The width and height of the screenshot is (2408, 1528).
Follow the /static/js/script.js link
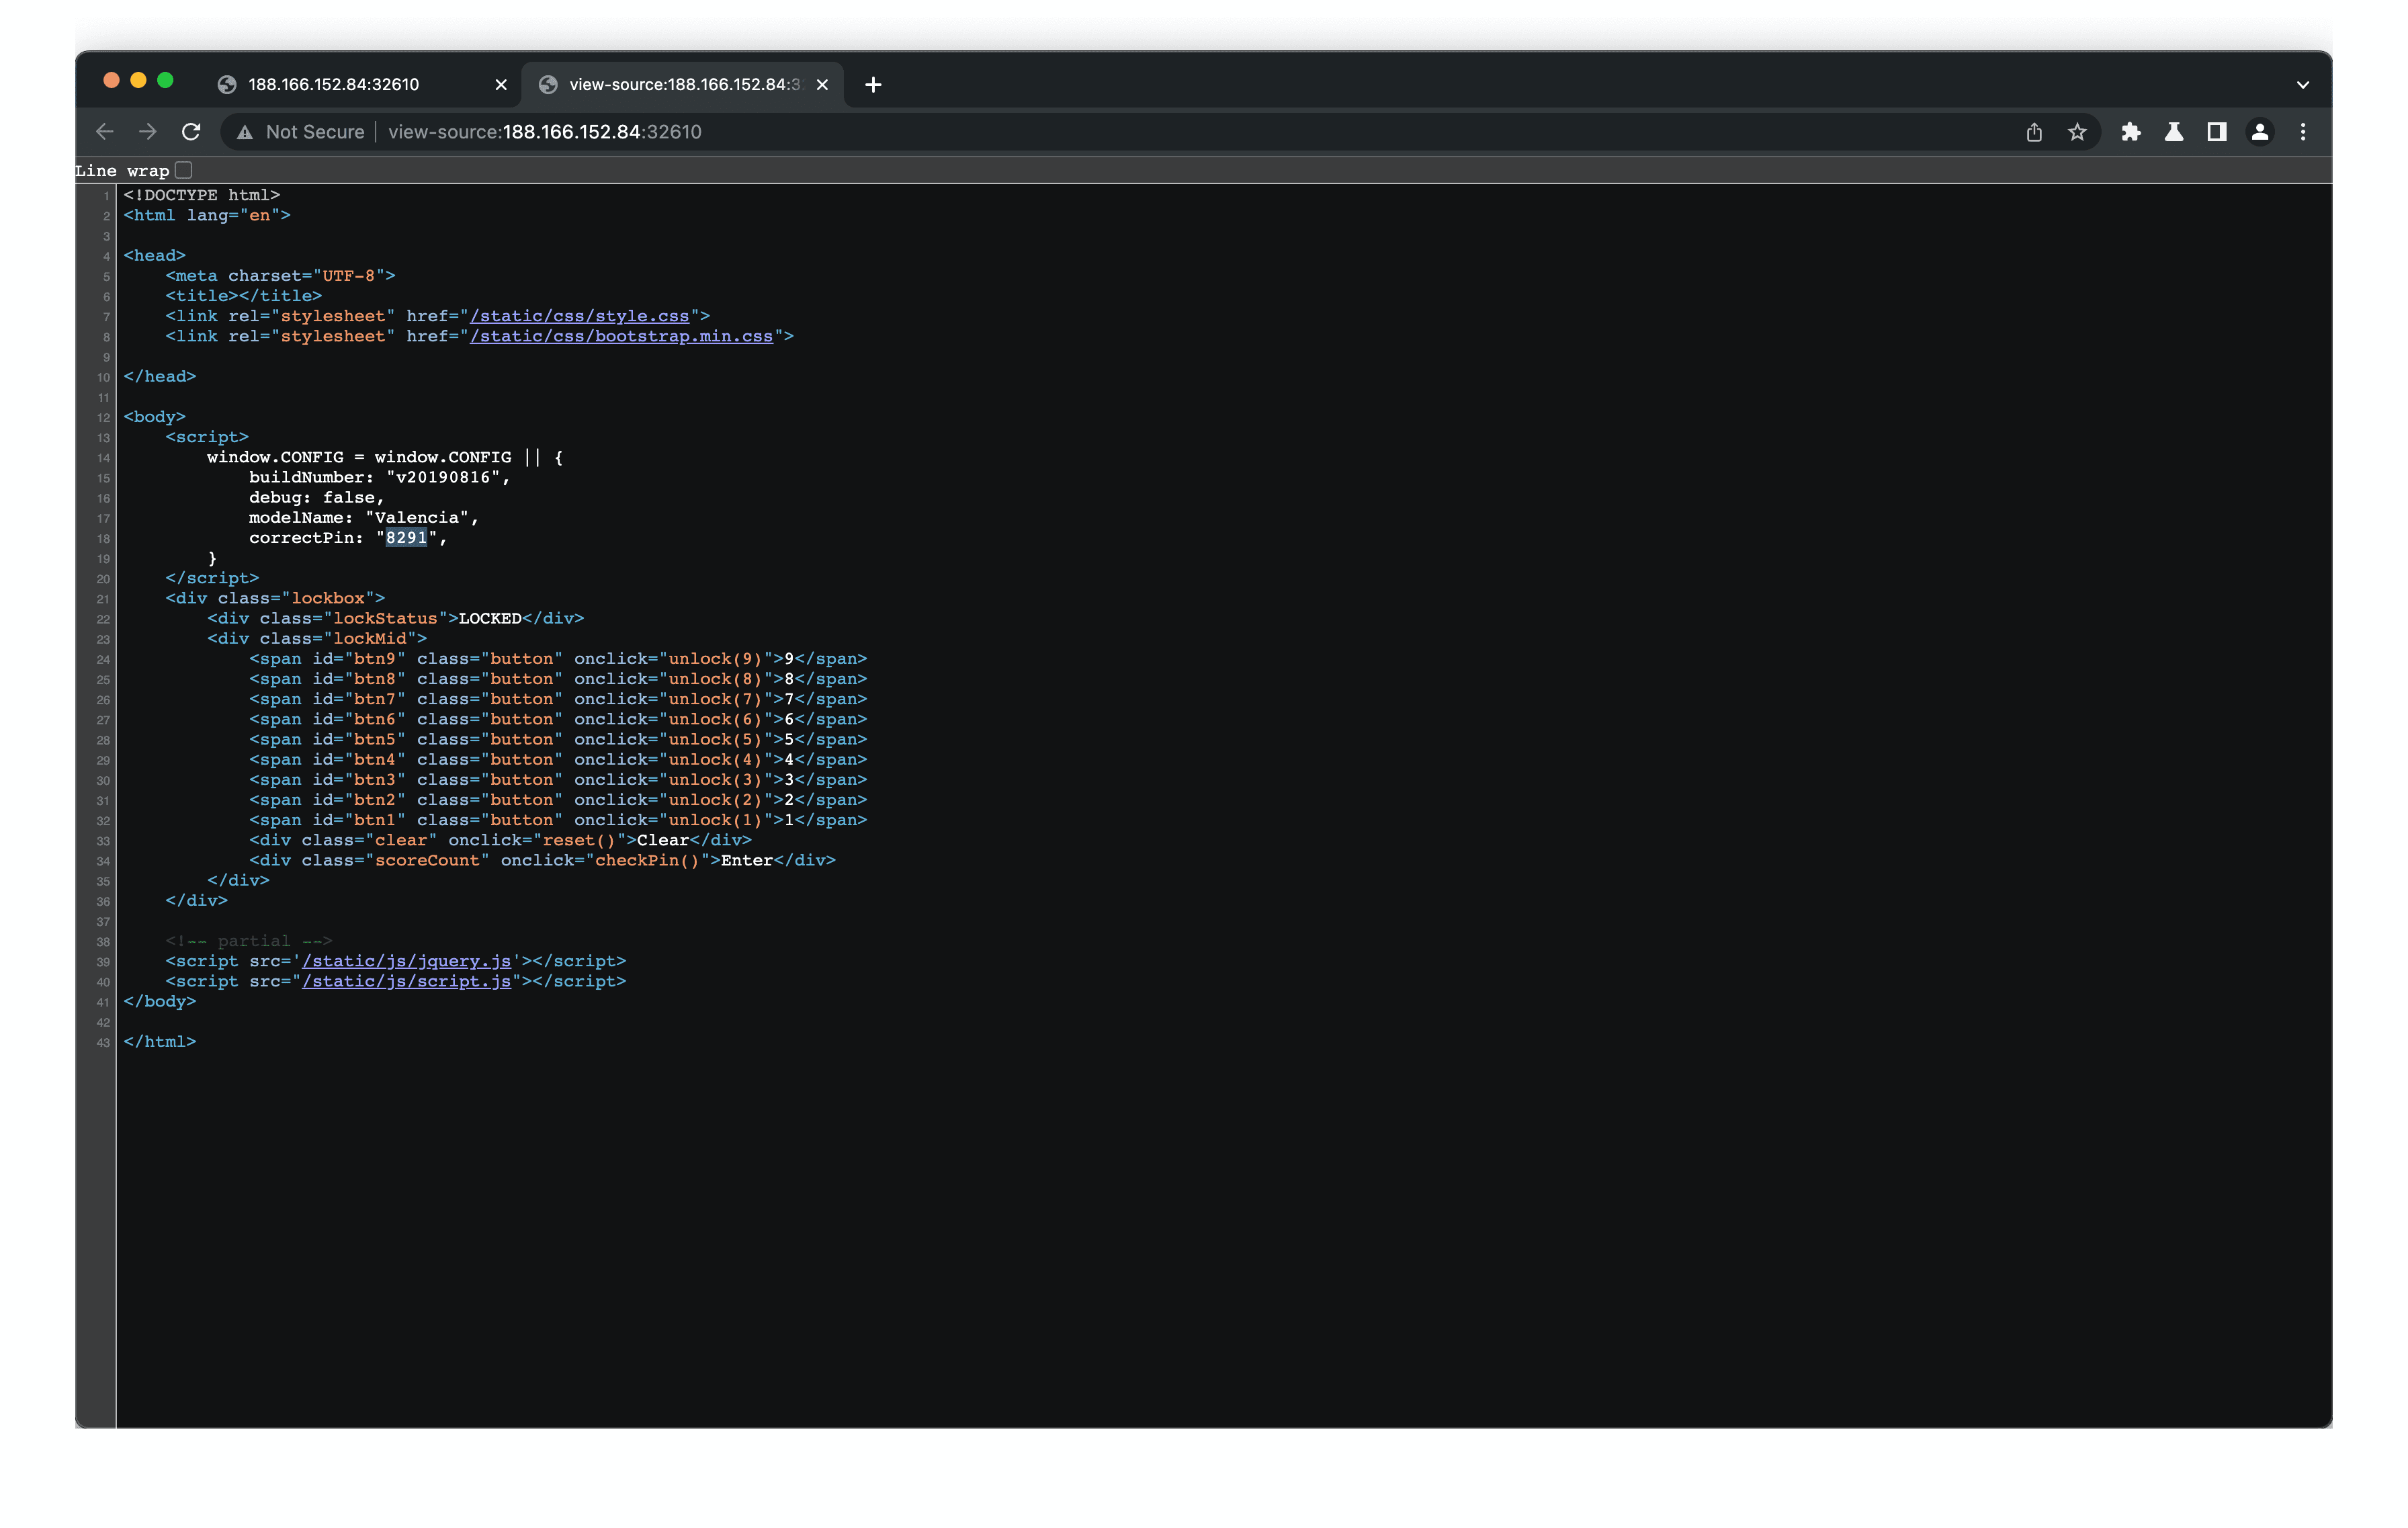pyautogui.click(x=406, y=981)
